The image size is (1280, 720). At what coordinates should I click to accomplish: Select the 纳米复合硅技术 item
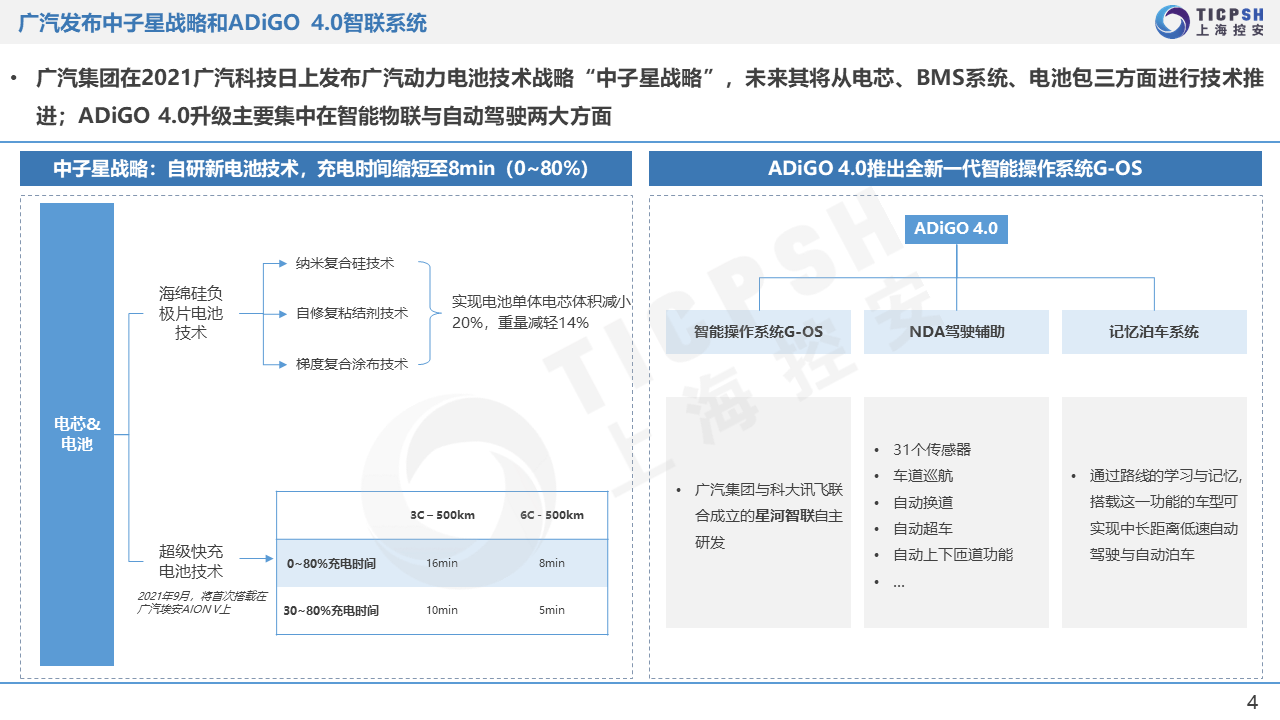click(345, 263)
